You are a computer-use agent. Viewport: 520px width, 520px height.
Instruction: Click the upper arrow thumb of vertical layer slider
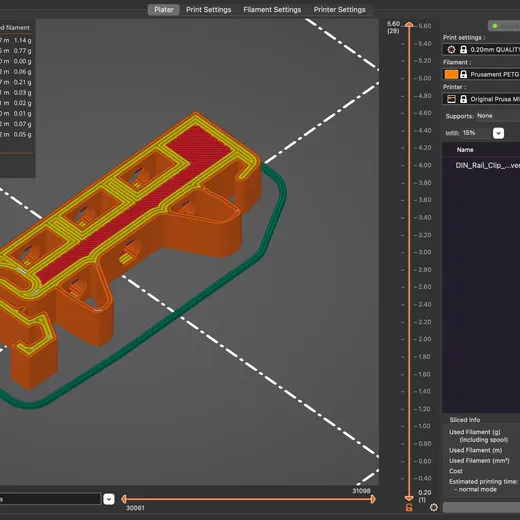coord(409,25)
